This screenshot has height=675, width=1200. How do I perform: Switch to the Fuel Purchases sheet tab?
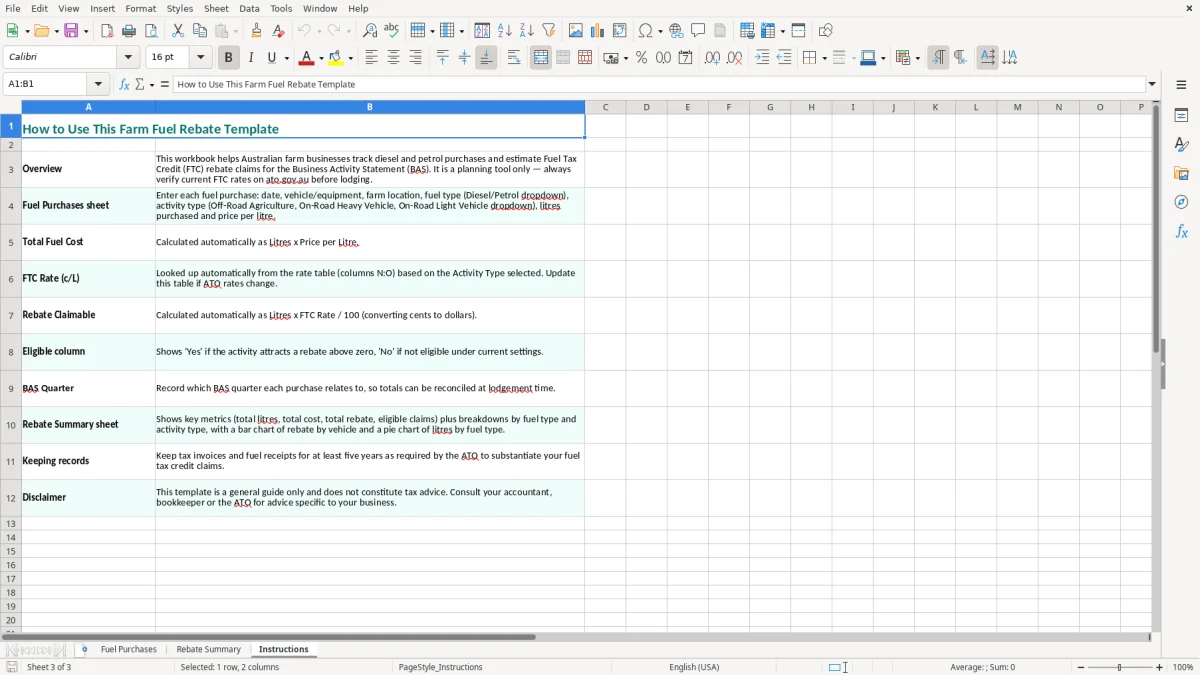point(129,650)
